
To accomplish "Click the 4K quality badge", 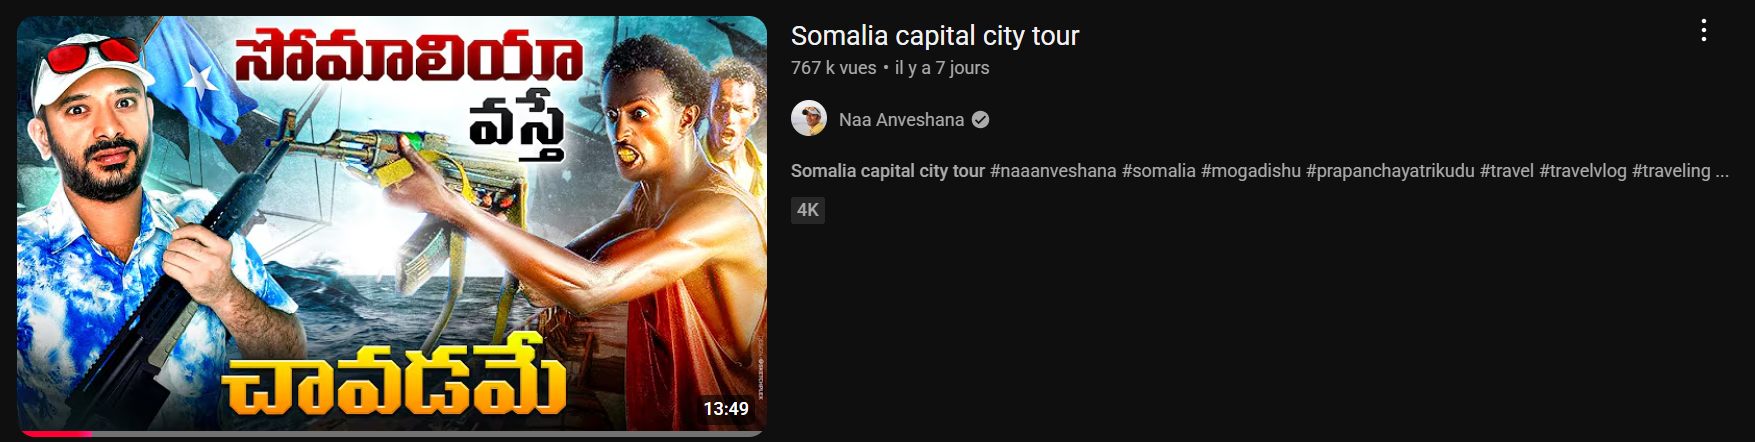I will tap(808, 210).
